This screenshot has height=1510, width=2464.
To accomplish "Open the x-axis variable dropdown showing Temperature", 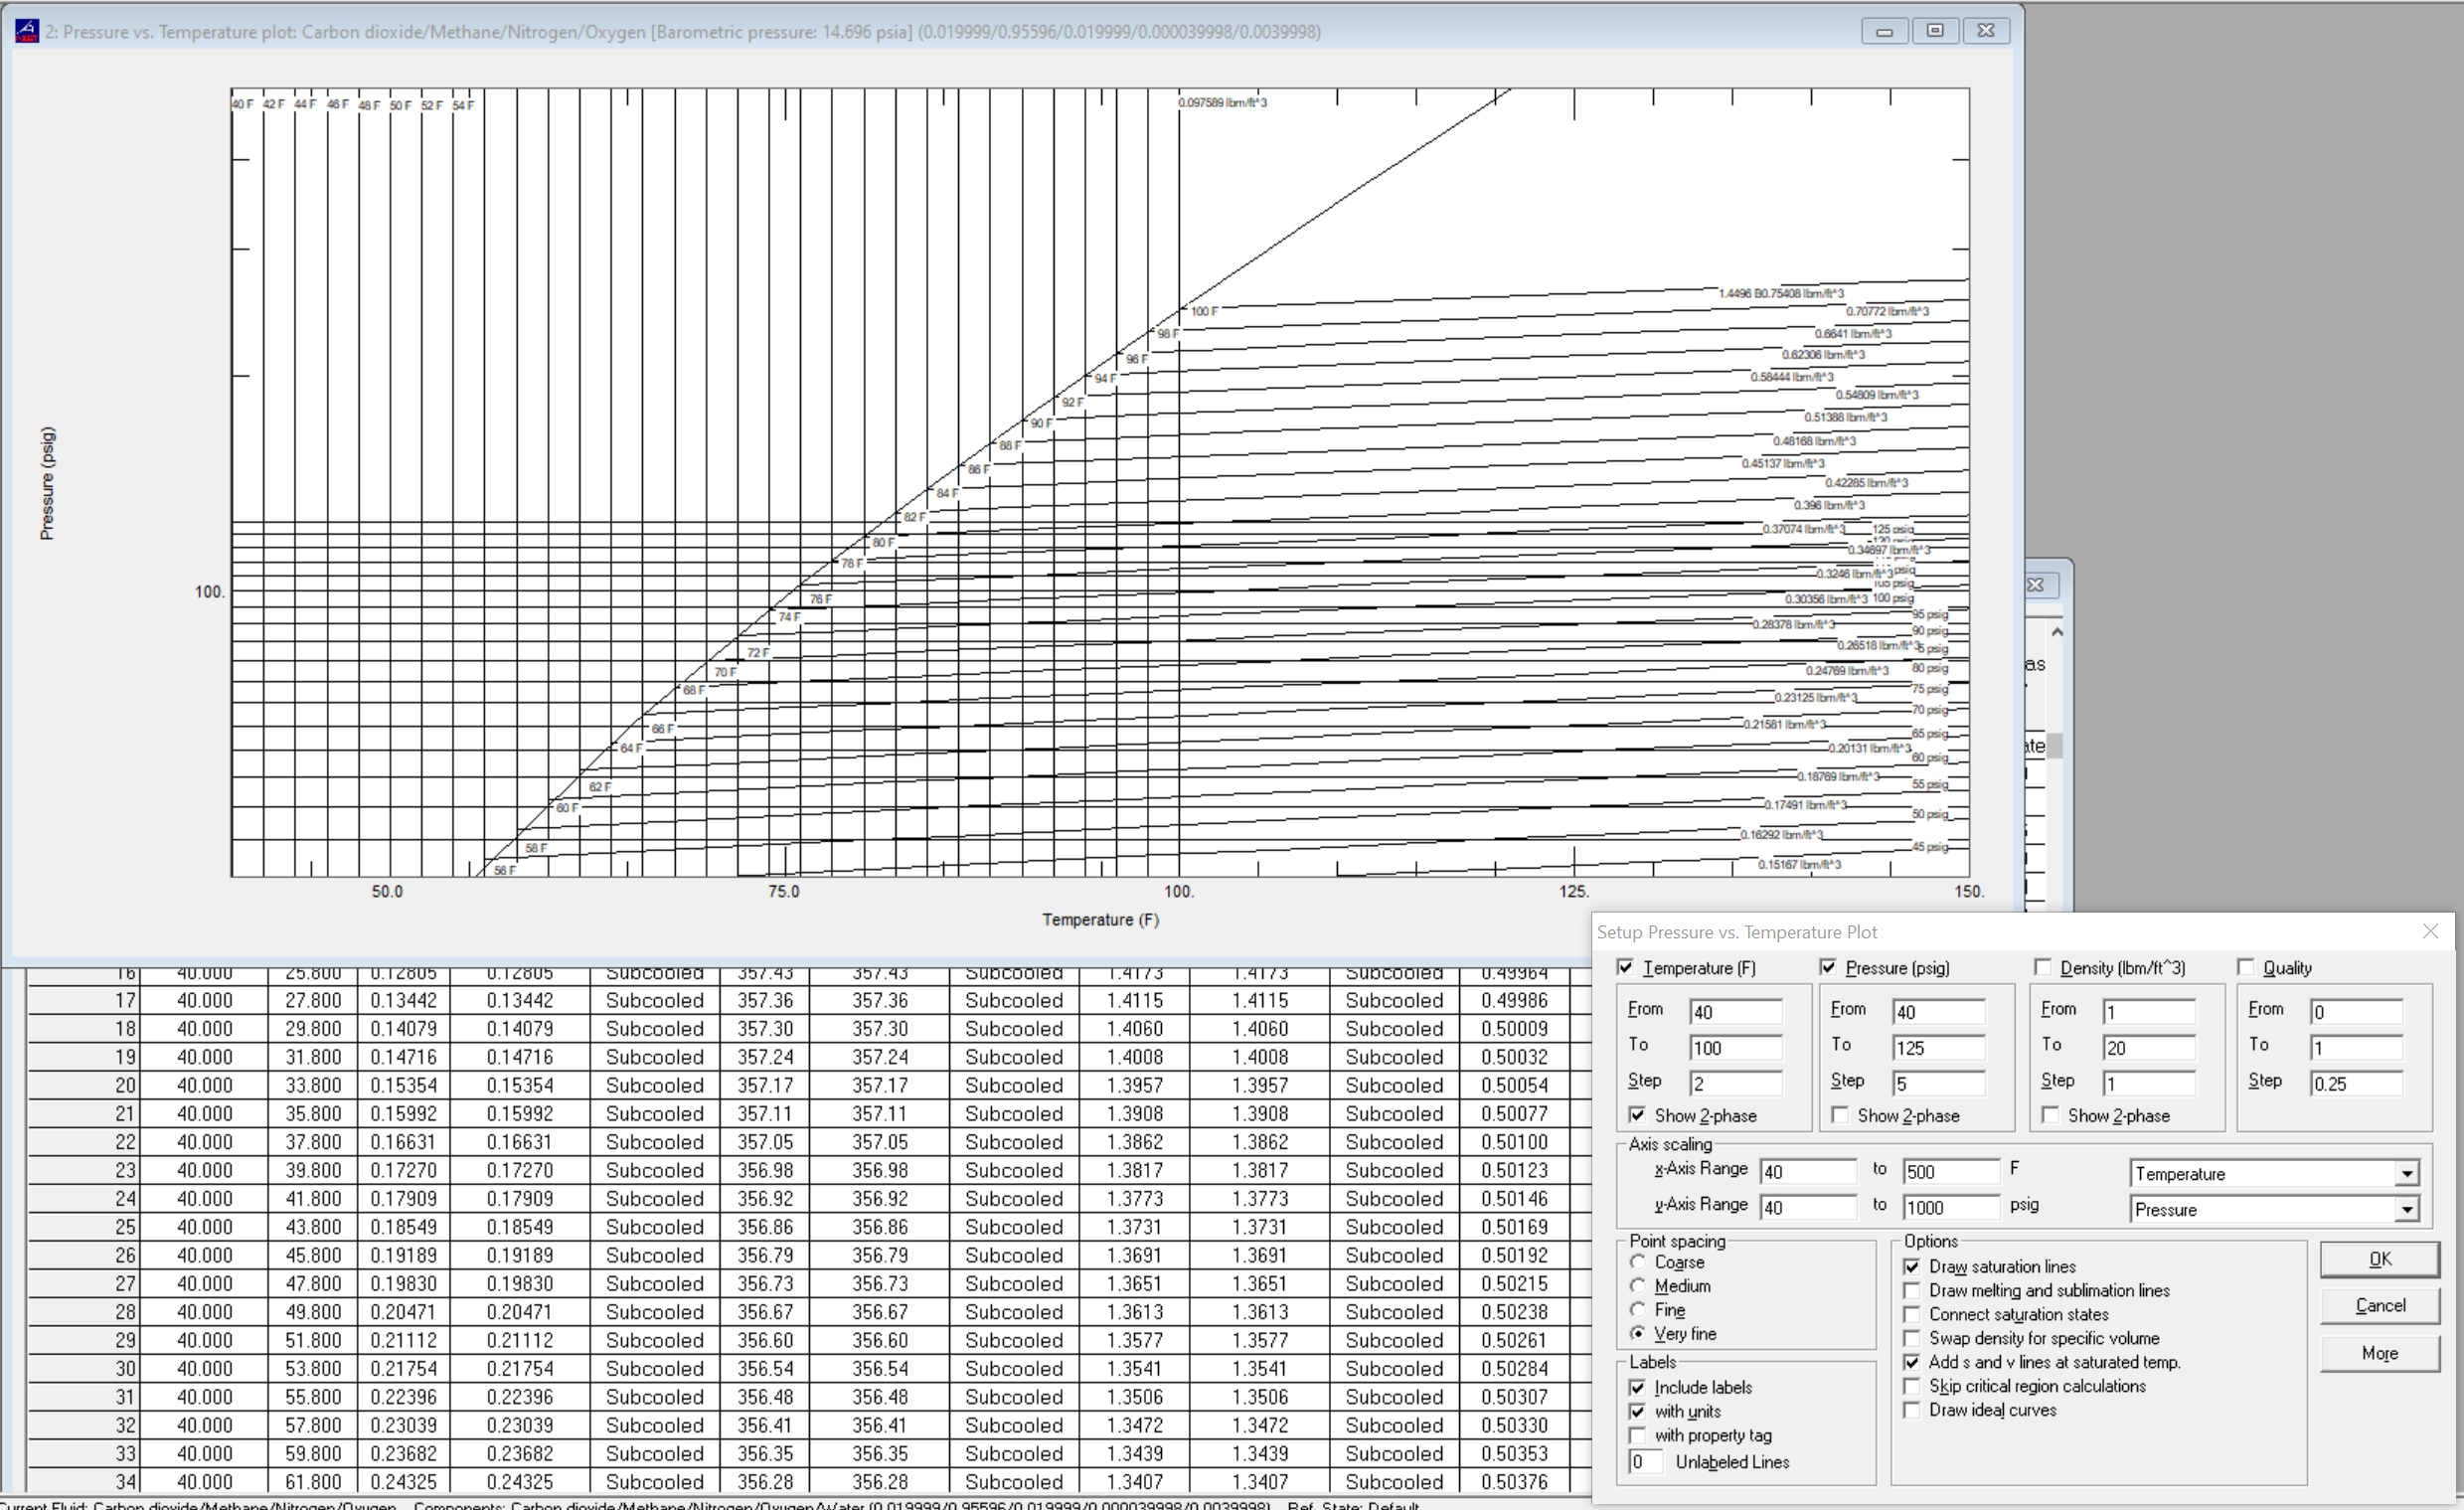I will (2408, 1173).
